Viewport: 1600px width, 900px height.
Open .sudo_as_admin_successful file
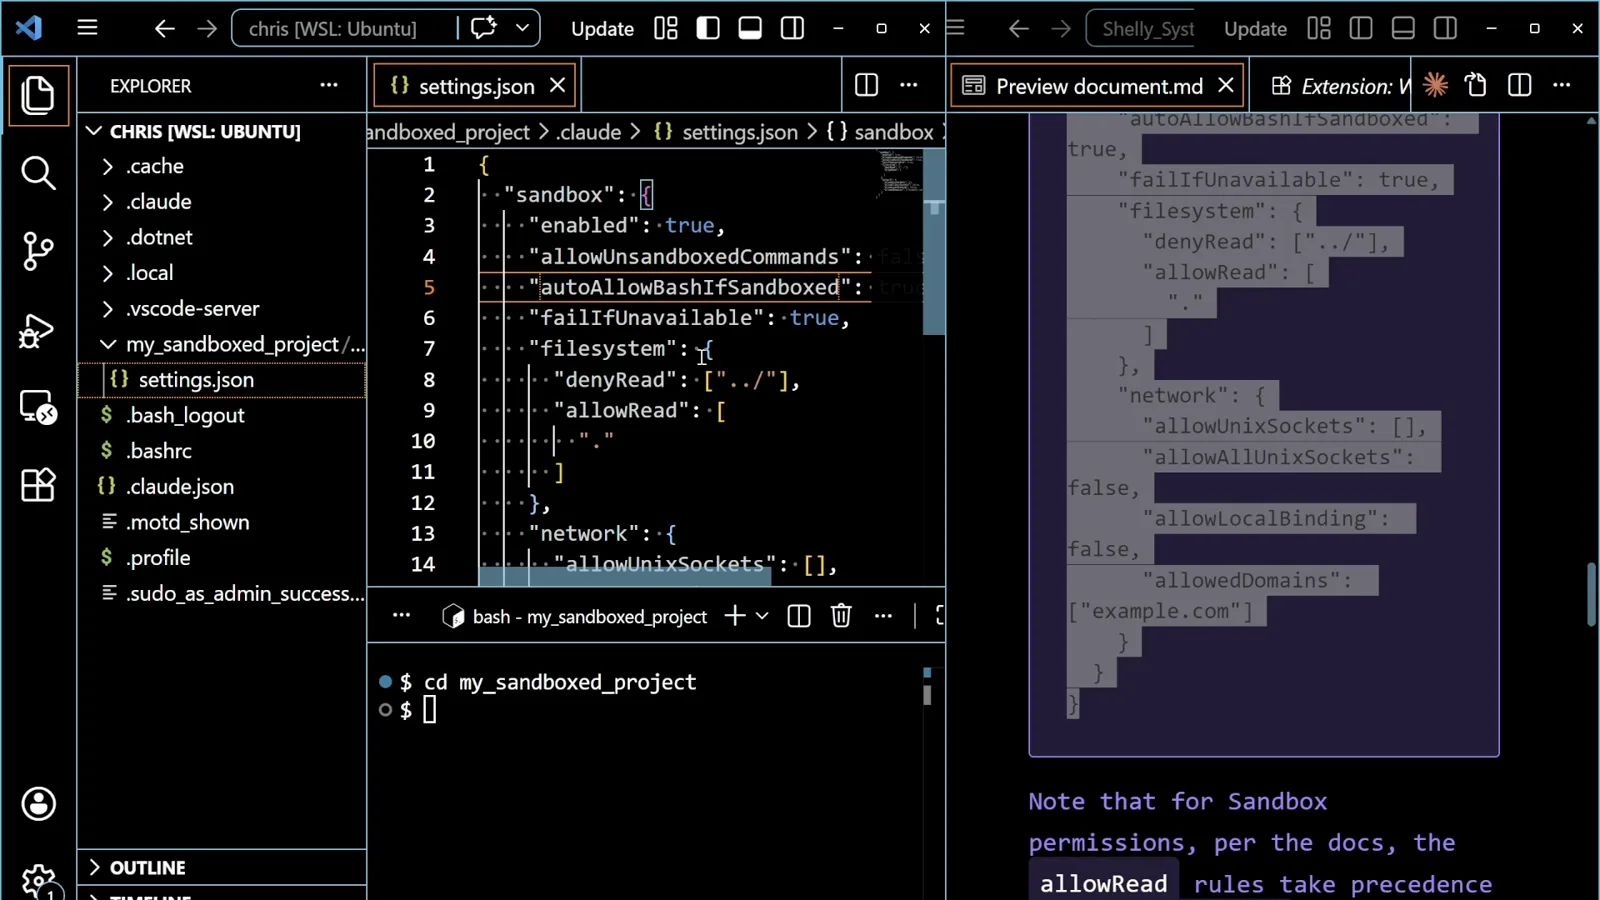(x=222, y=594)
